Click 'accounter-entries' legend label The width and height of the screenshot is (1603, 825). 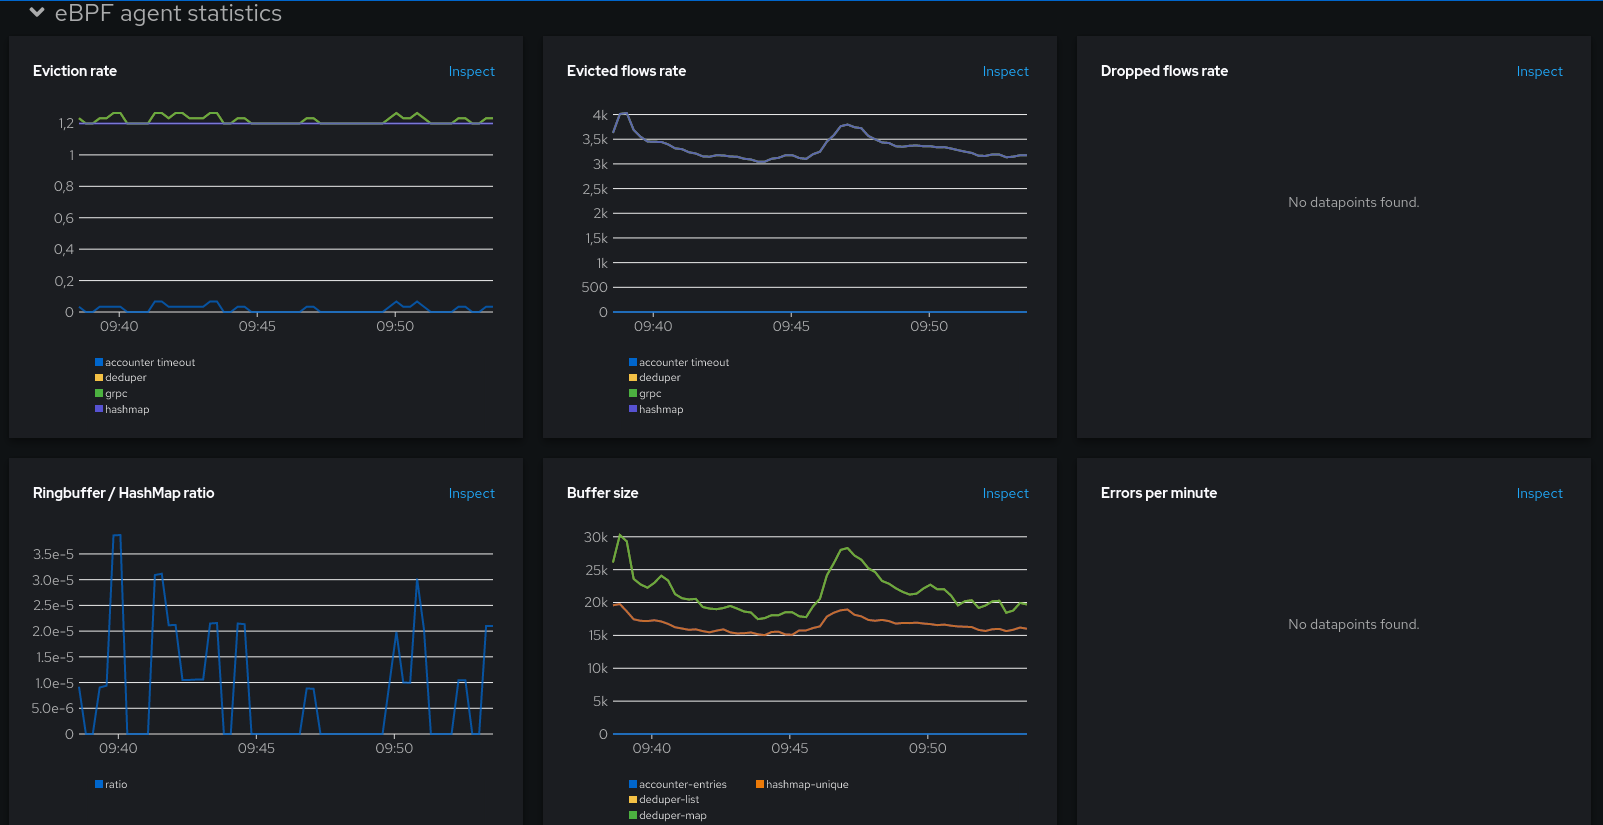pyautogui.click(x=683, y=785)
